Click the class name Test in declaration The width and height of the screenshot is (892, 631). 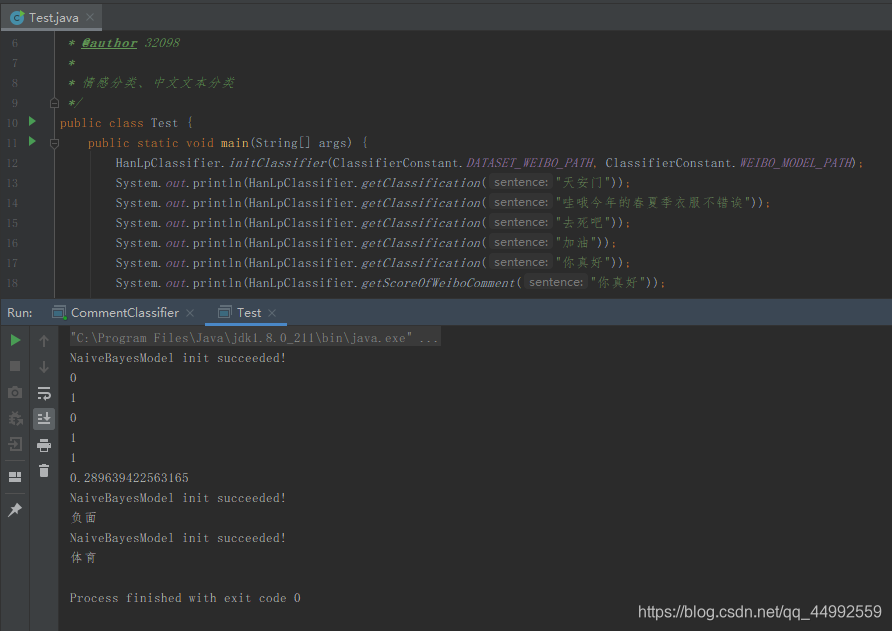[164, 123]
